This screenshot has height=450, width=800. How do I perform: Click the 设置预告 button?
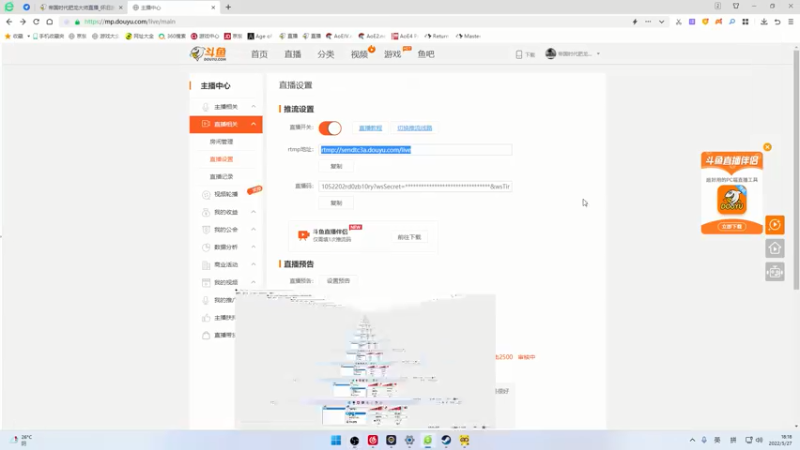(x=338, y=281)
